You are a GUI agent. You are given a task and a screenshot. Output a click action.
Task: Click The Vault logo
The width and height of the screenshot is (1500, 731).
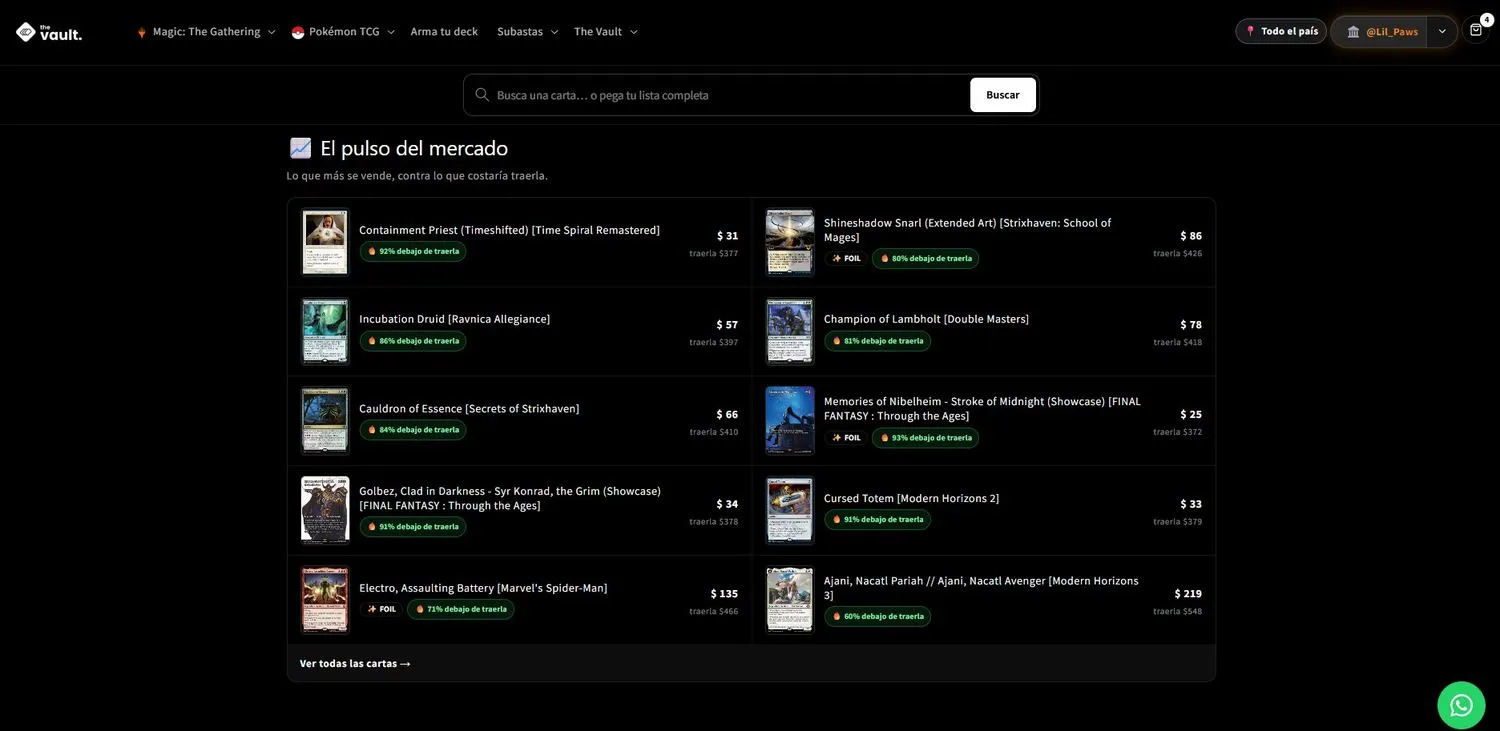pyautogui.click(x=48, y=32)
